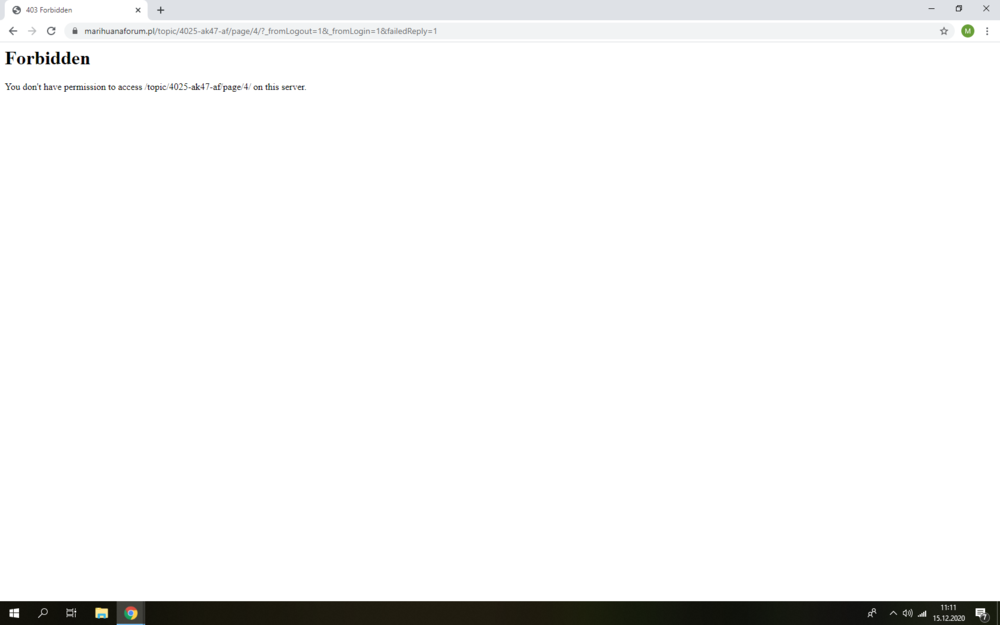This screenshot has width=1000, height=625.
Task: Expand hidden system tray icons
Action: click(x=893, y=613)
